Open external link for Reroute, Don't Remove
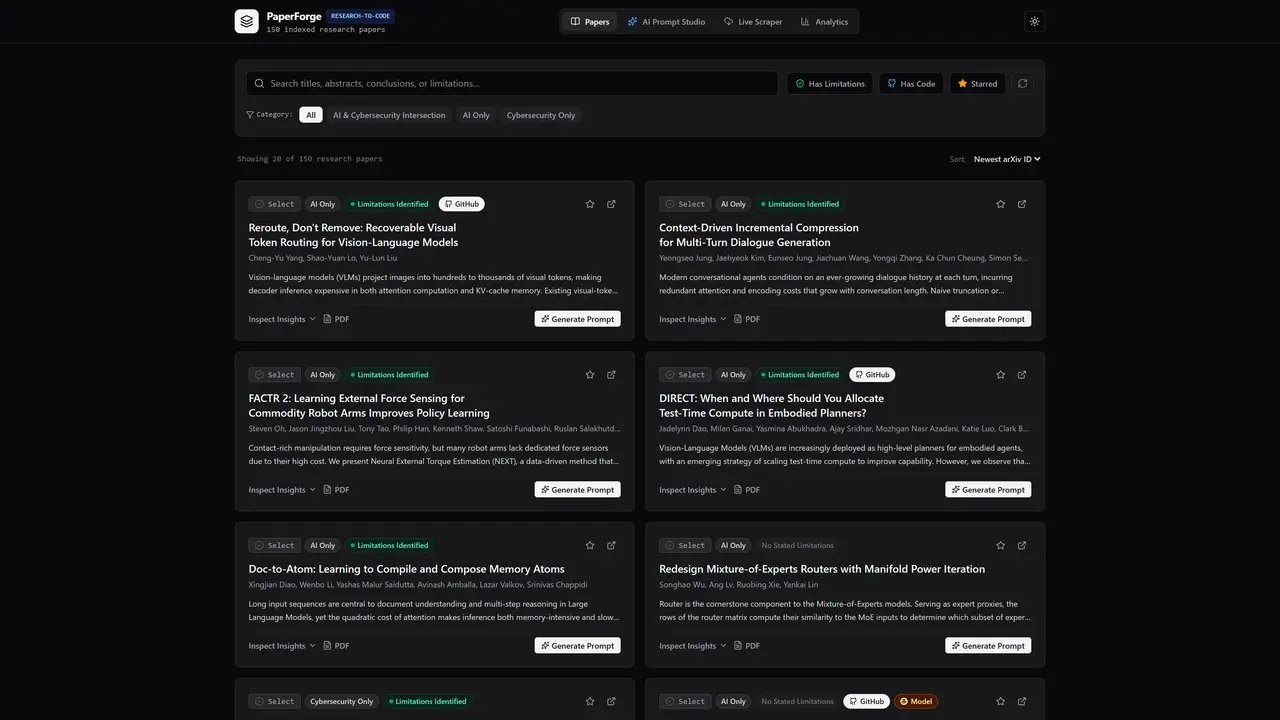Viewport: 1280px width, 720px height. point(611,204)
